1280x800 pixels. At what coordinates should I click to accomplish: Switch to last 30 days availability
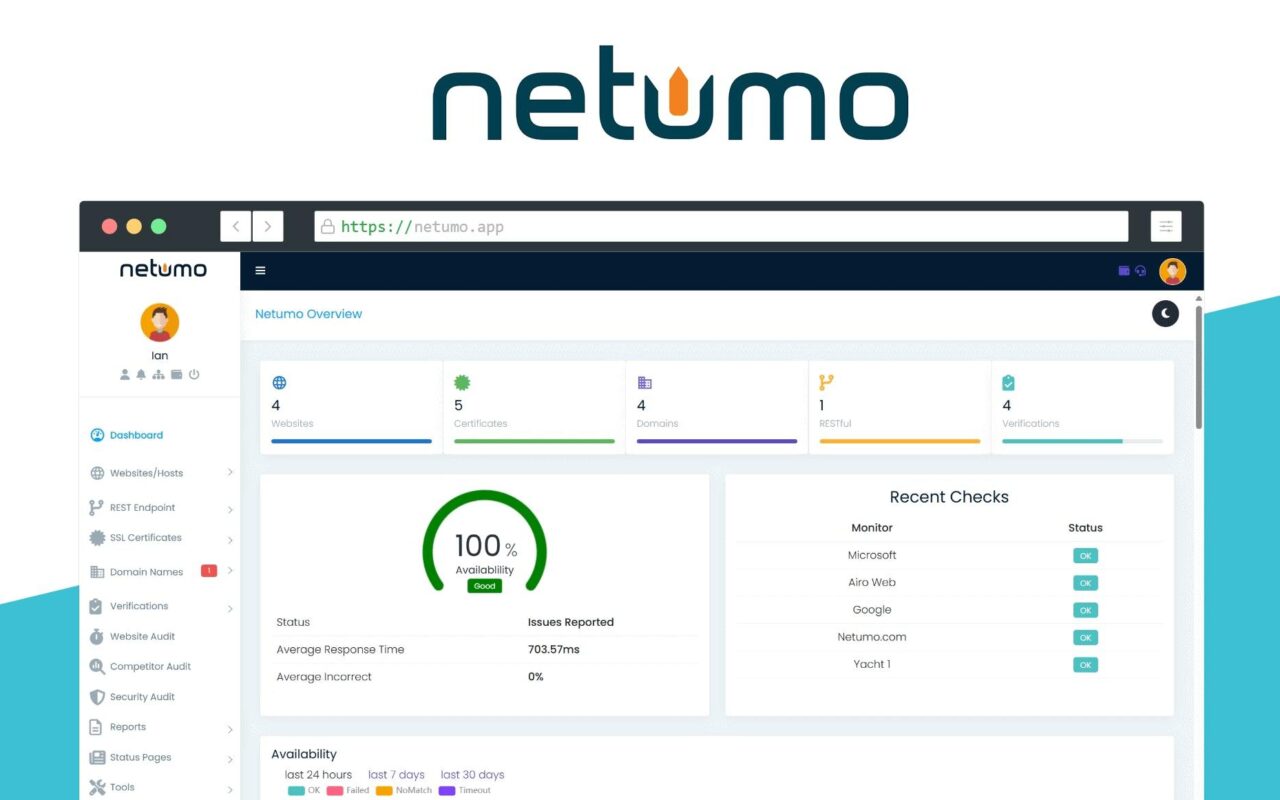pyautogui.click(x=472, y=775)
